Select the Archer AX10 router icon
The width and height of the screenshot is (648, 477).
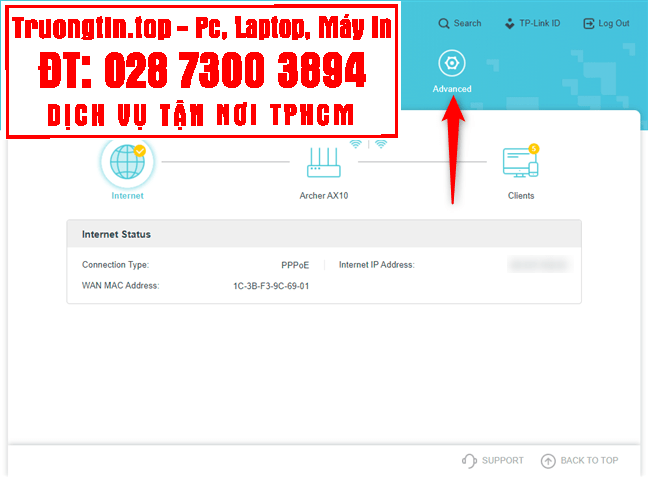point(324,163)
